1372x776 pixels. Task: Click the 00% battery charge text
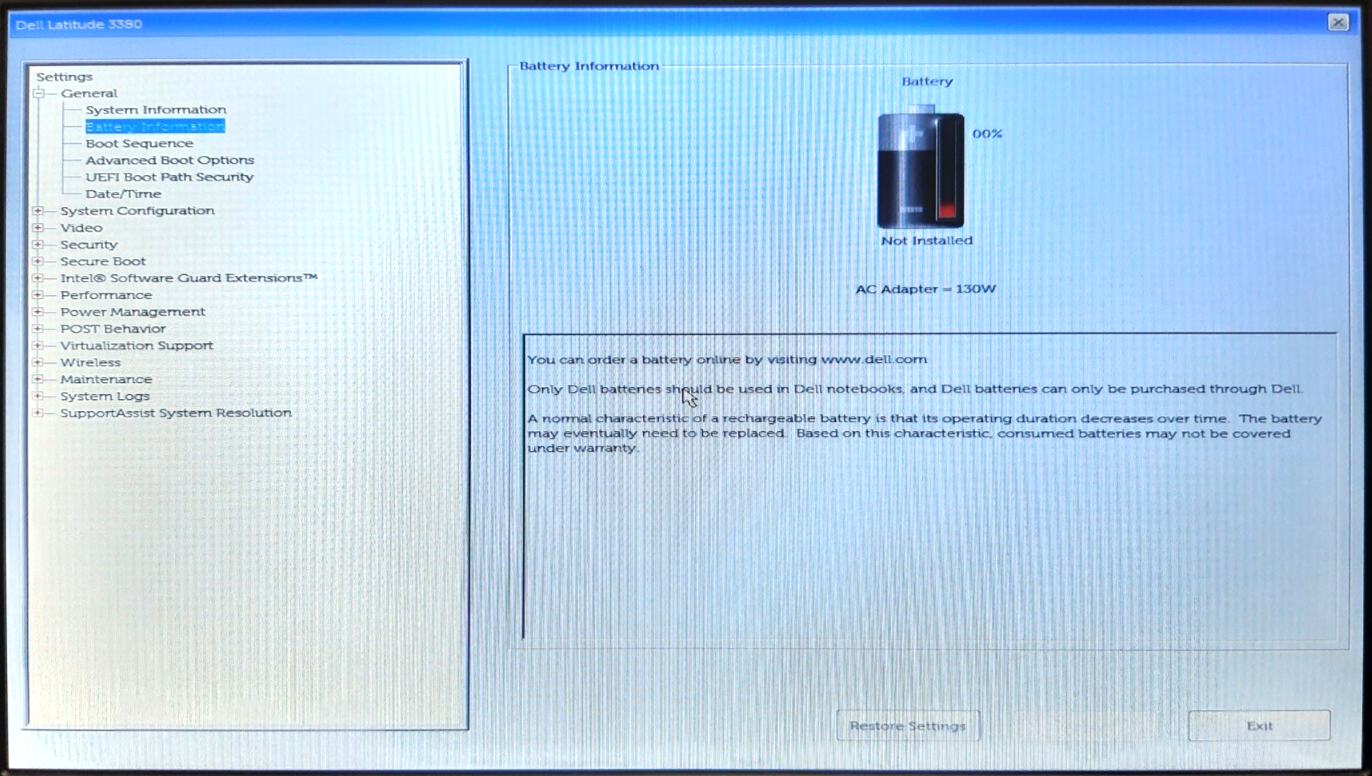[x=987, y=134]
